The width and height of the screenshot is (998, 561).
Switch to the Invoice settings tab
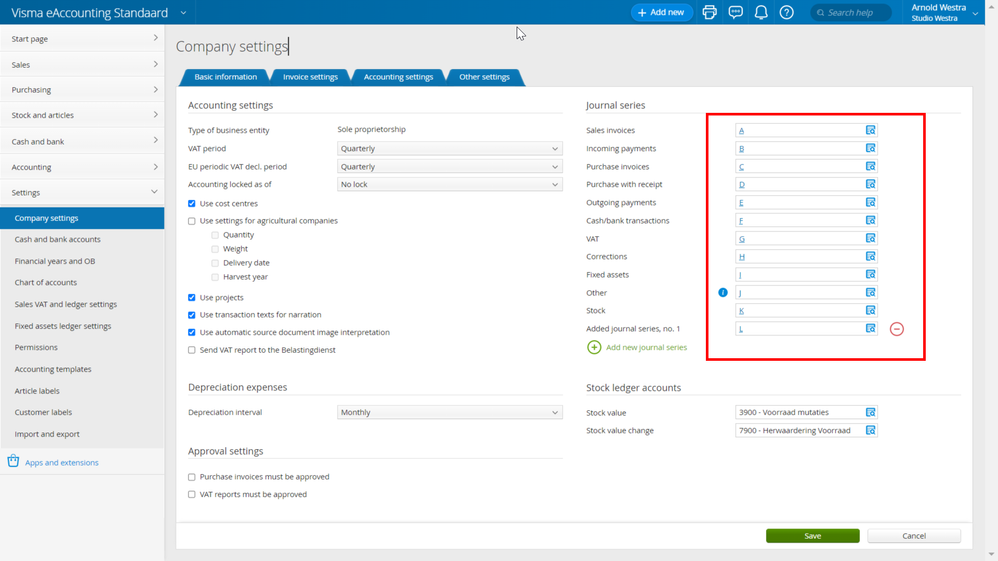point(310,77)
